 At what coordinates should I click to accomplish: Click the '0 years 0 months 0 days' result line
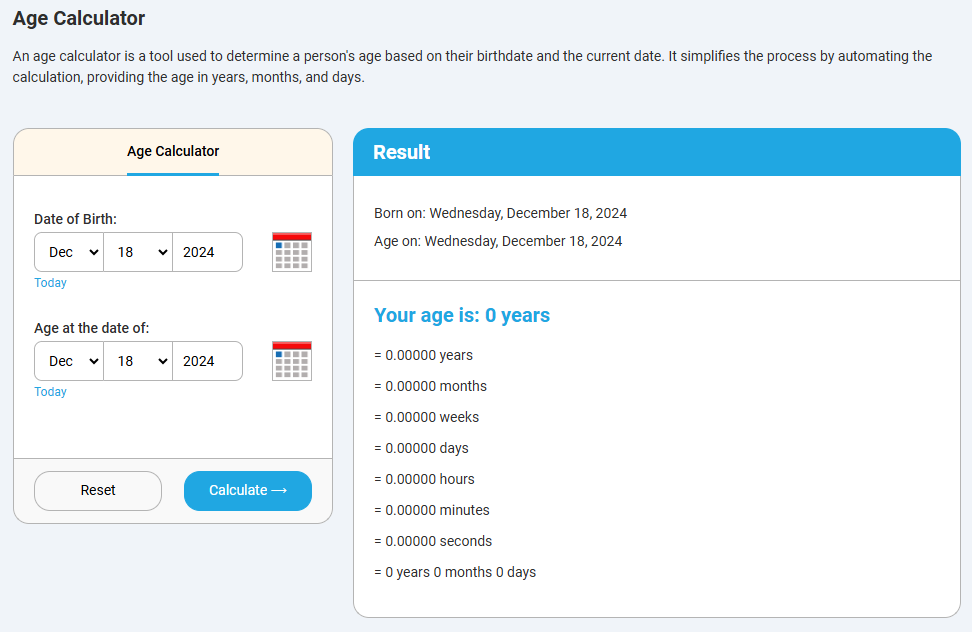coord(455,572)
